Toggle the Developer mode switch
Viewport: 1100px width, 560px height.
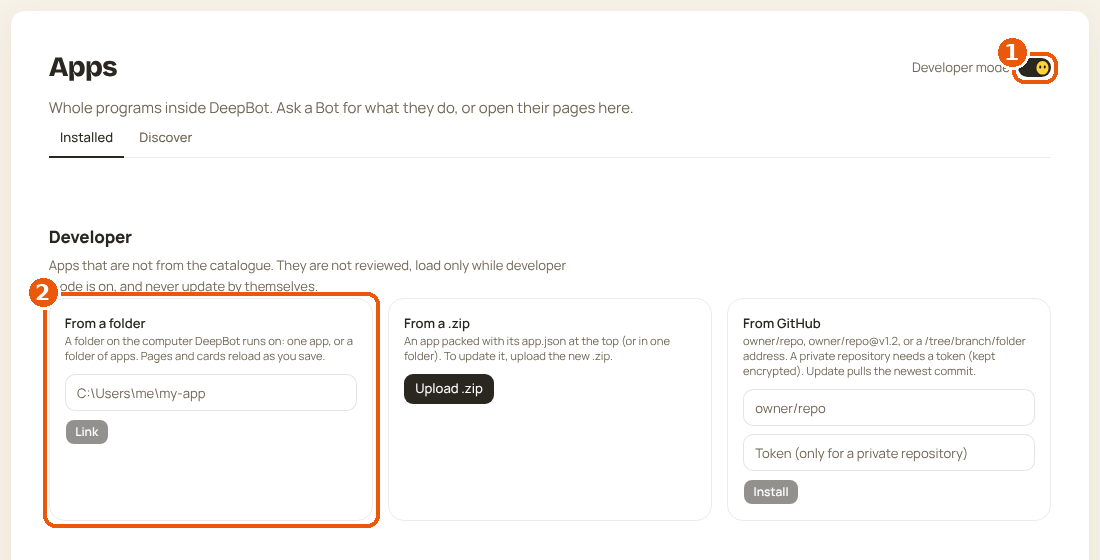click(1035, 68)
